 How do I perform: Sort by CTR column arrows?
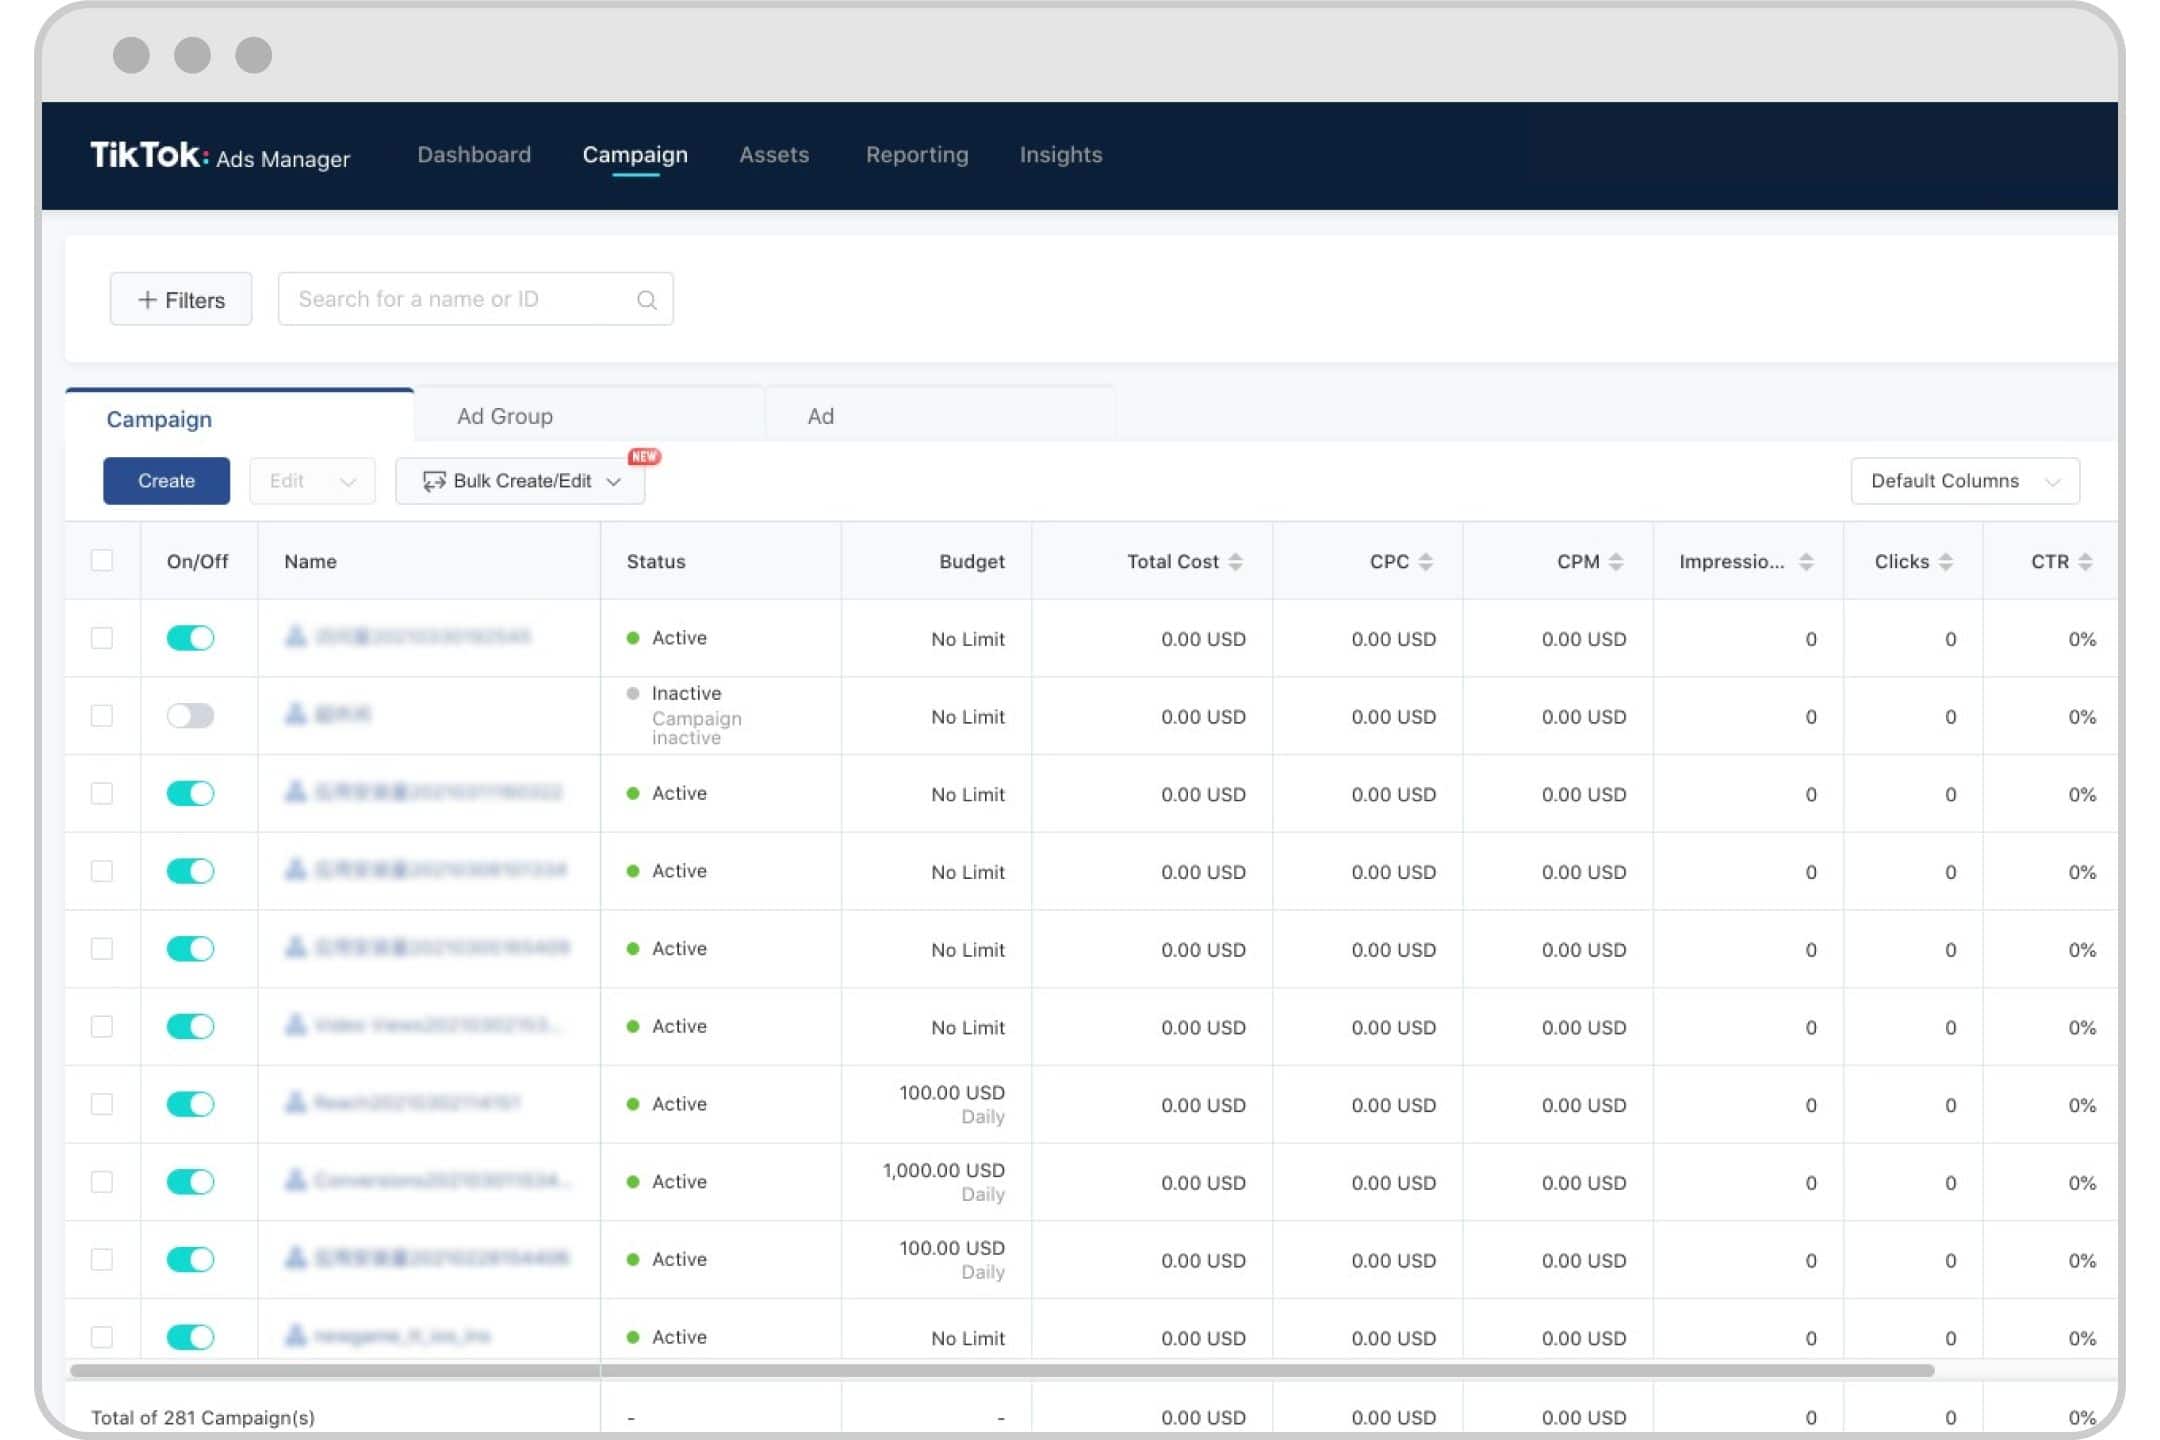(2084, 562)
